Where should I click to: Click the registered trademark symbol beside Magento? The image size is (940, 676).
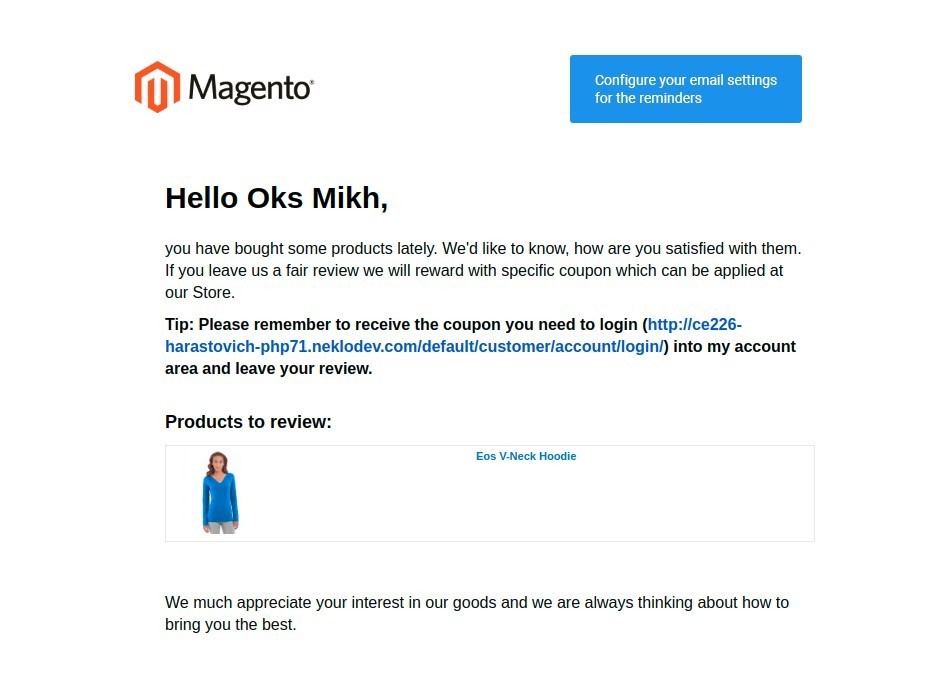click(x=311, y=80)
